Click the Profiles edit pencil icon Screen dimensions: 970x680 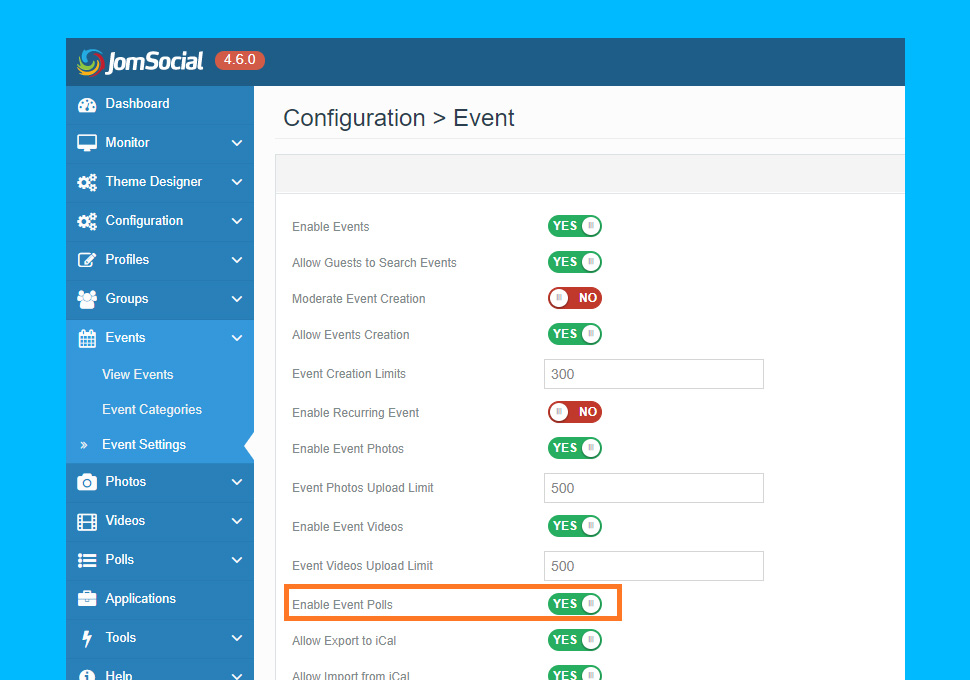click(87, 260)
